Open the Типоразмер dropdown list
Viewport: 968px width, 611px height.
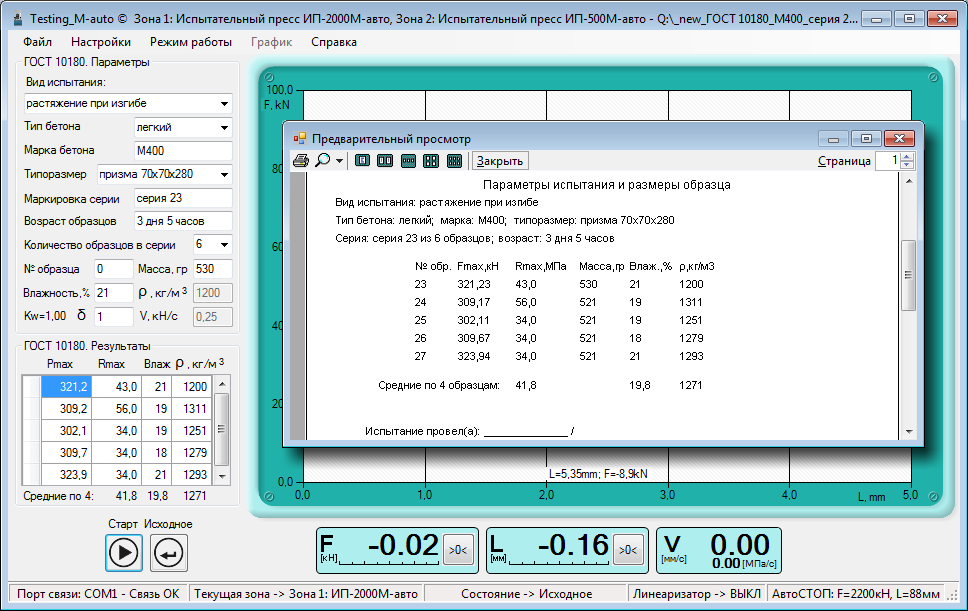click(223, 174)
